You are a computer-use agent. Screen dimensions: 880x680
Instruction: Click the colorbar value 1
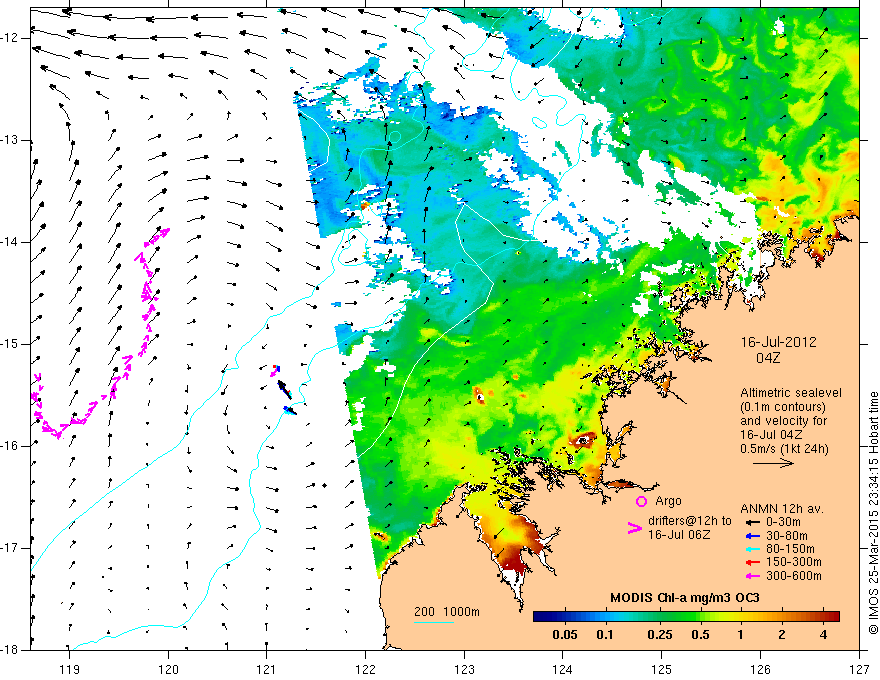point(740,635)
